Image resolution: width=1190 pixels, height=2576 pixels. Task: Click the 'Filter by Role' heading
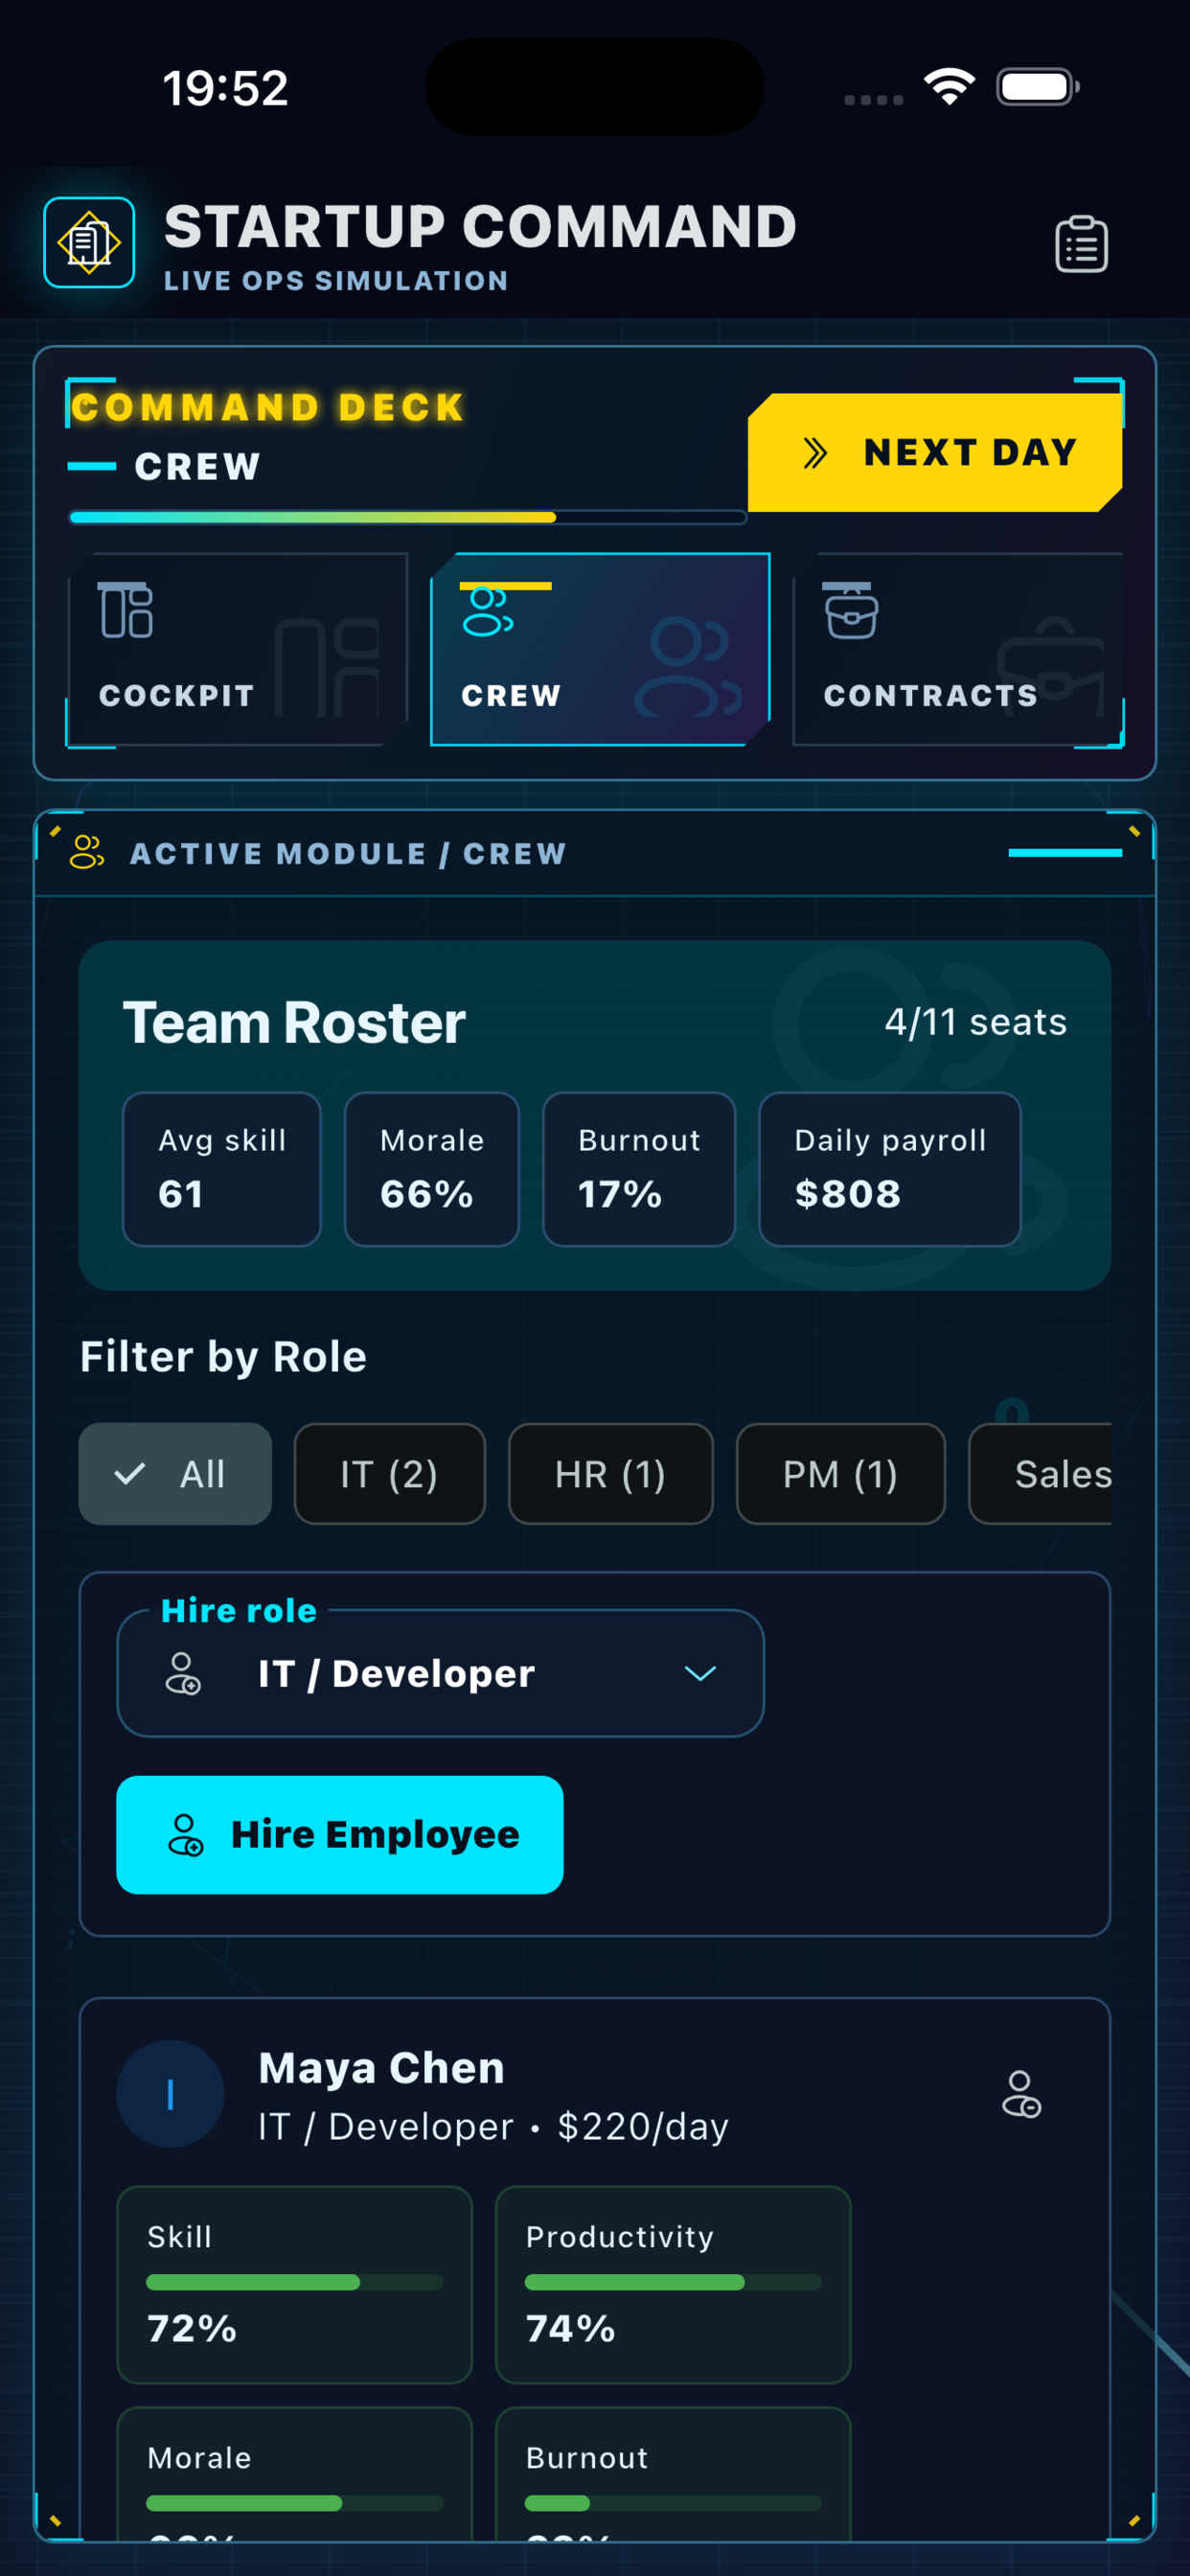pos(223,1357)
